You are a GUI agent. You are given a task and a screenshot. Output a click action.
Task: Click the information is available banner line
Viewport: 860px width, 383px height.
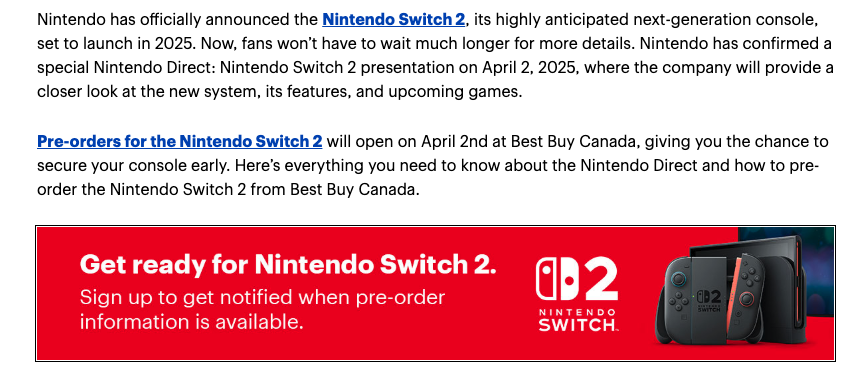point(191,322)
